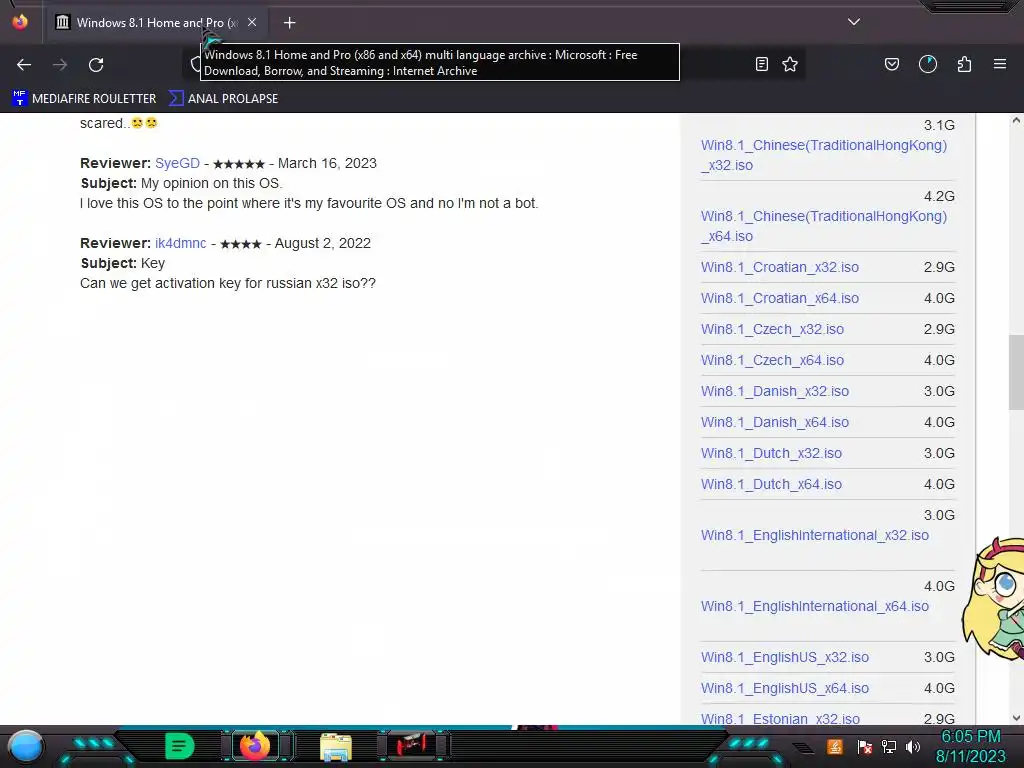Click the review date 'March 16, 2023'
The width and height of the screenshot is (1024, 768).
(327, 163)
